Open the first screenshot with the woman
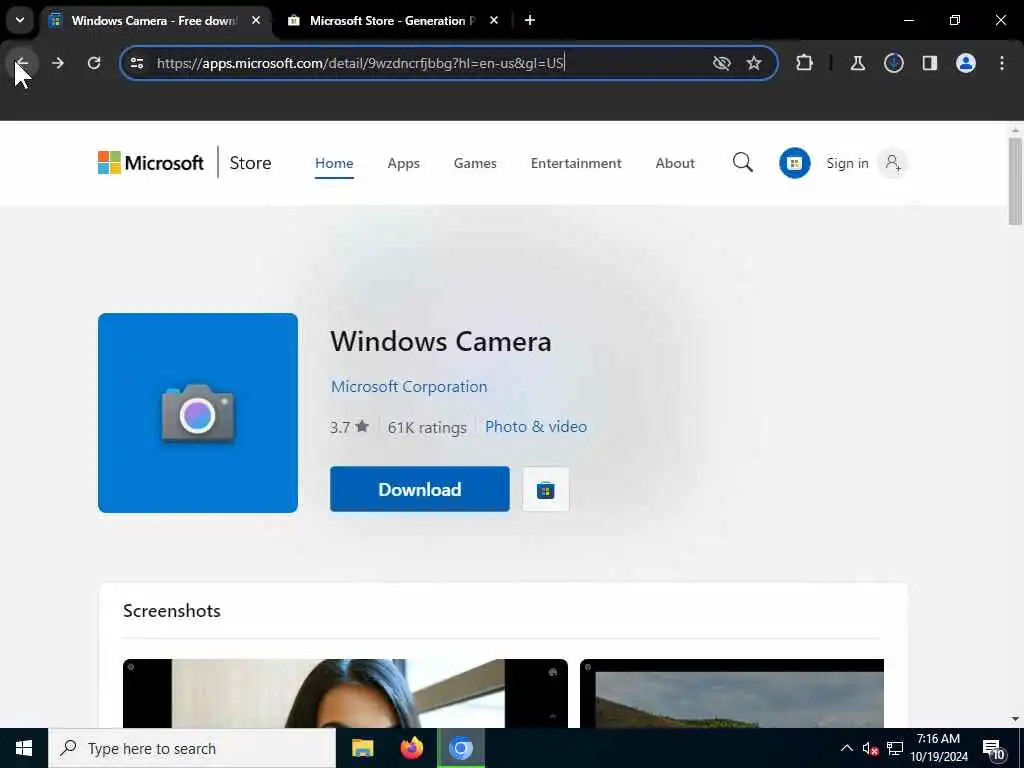Screen dimensions: 1024x768 tap(345, 693)
